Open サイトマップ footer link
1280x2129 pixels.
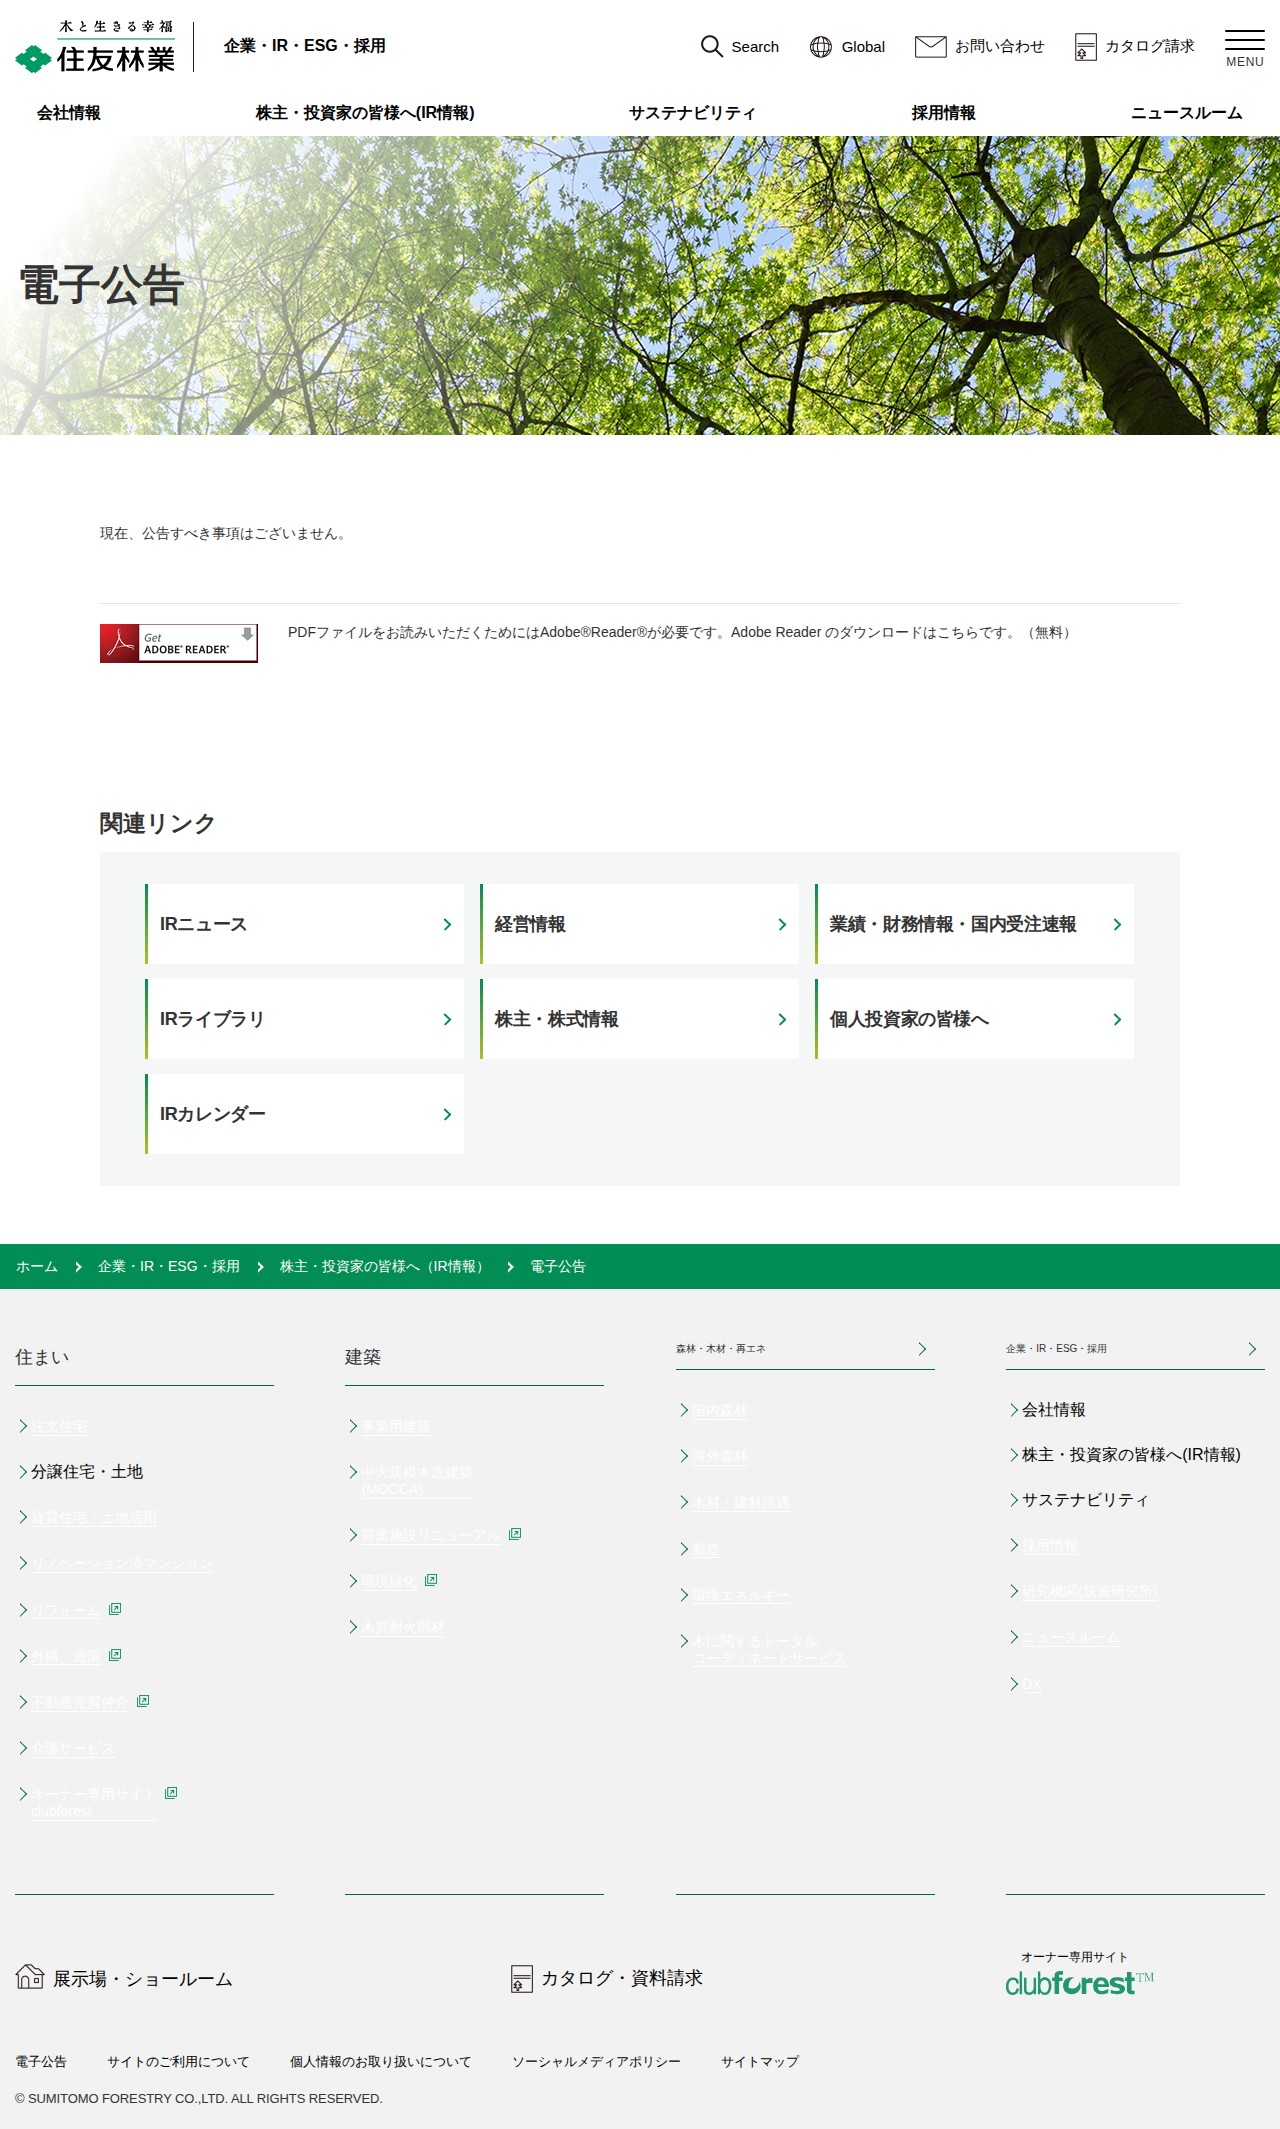(760, 2061)
